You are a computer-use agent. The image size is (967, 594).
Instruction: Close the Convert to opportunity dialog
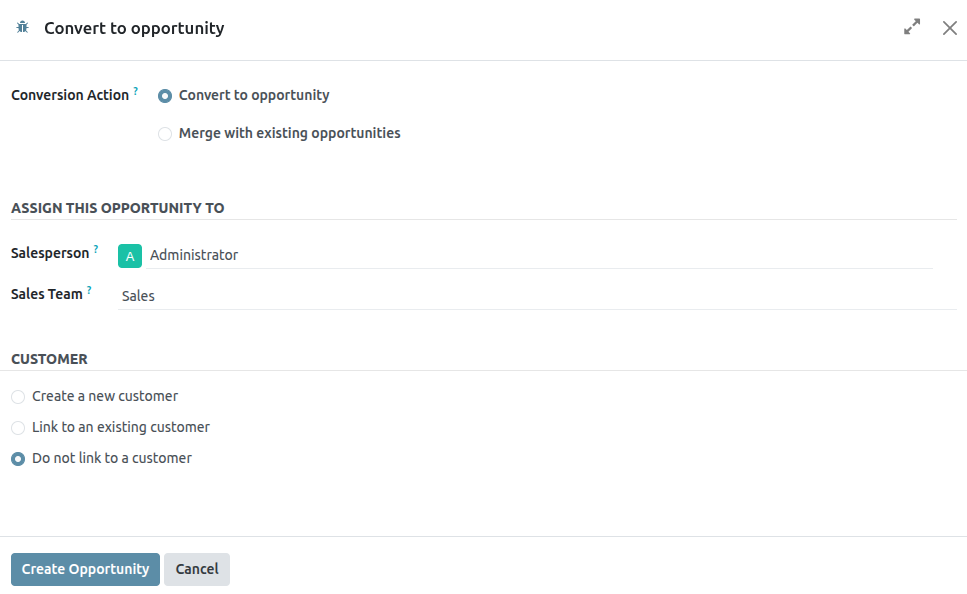[950, 28]
